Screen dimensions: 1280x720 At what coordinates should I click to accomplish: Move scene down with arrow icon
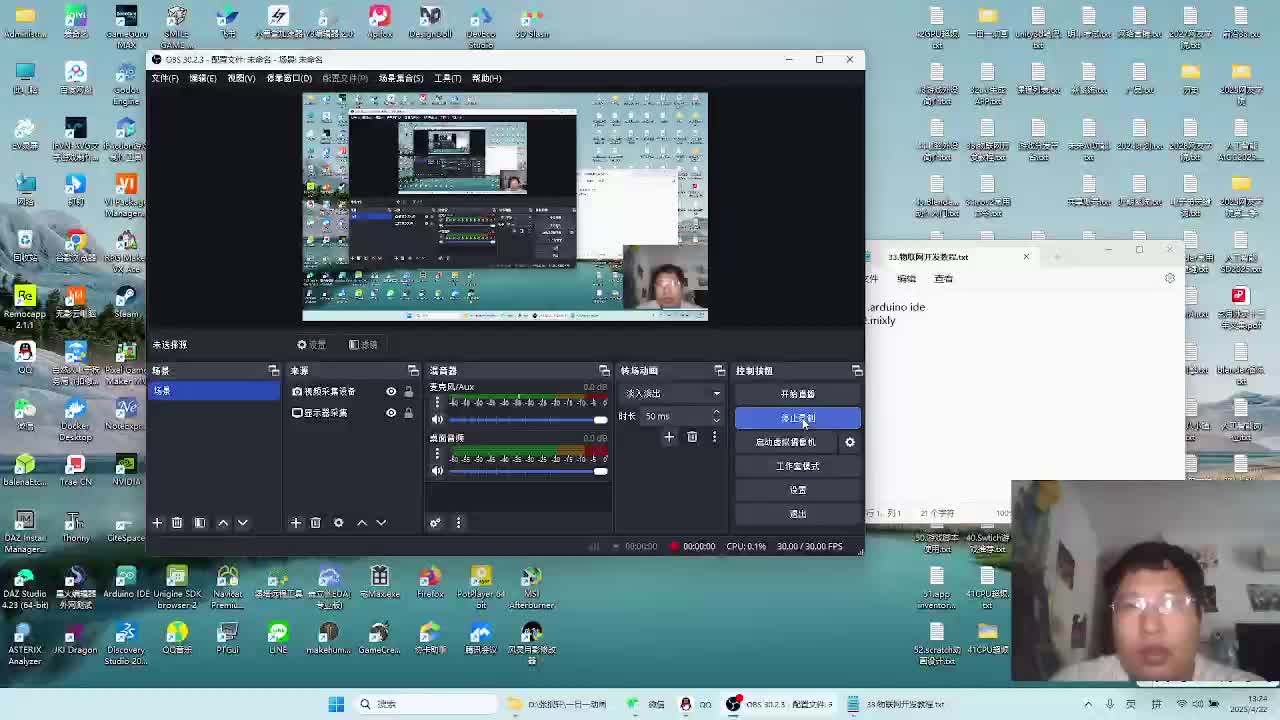[x=242, y=523]
